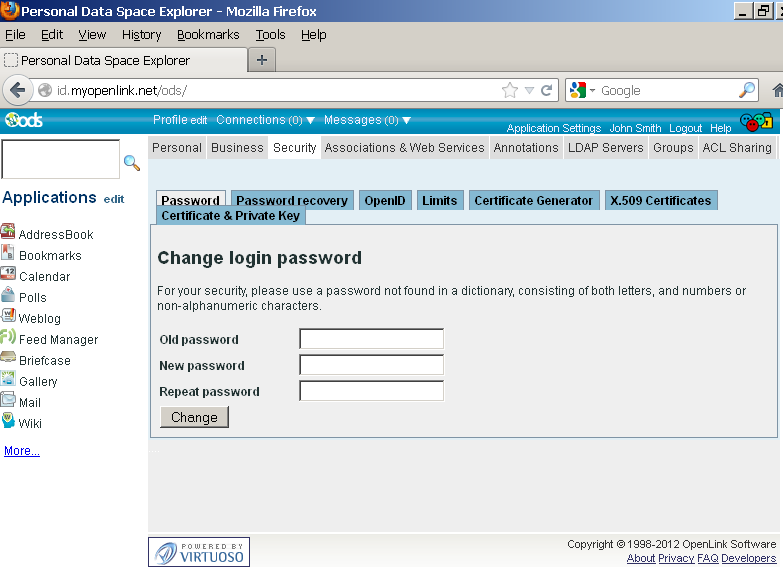Click the Mail application icon
Image resolution: width=783 pixels, height=572 pixels.
click(8, 401)
